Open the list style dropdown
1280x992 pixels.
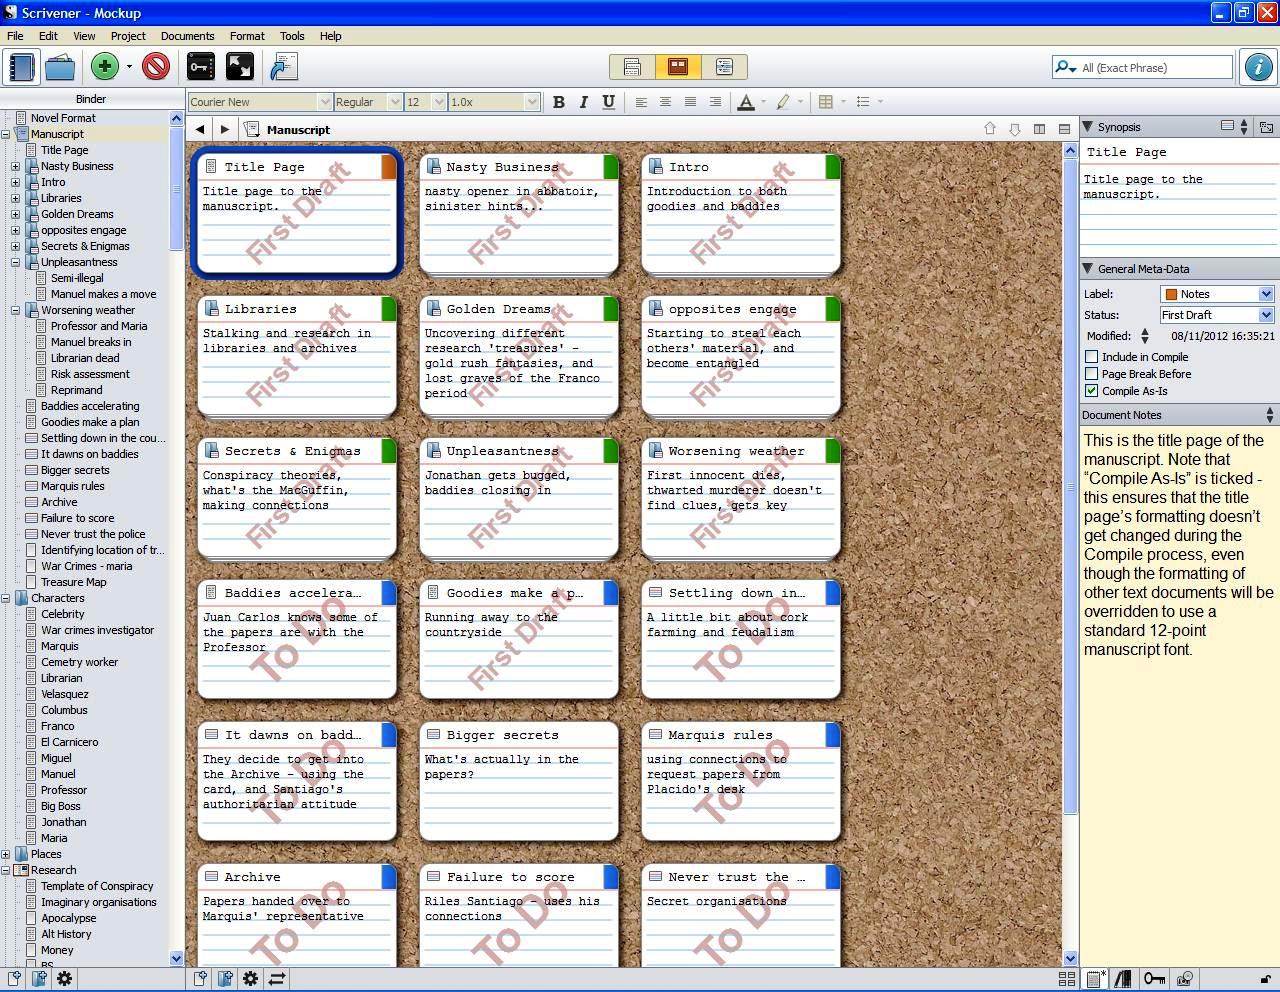click(881, 102)
